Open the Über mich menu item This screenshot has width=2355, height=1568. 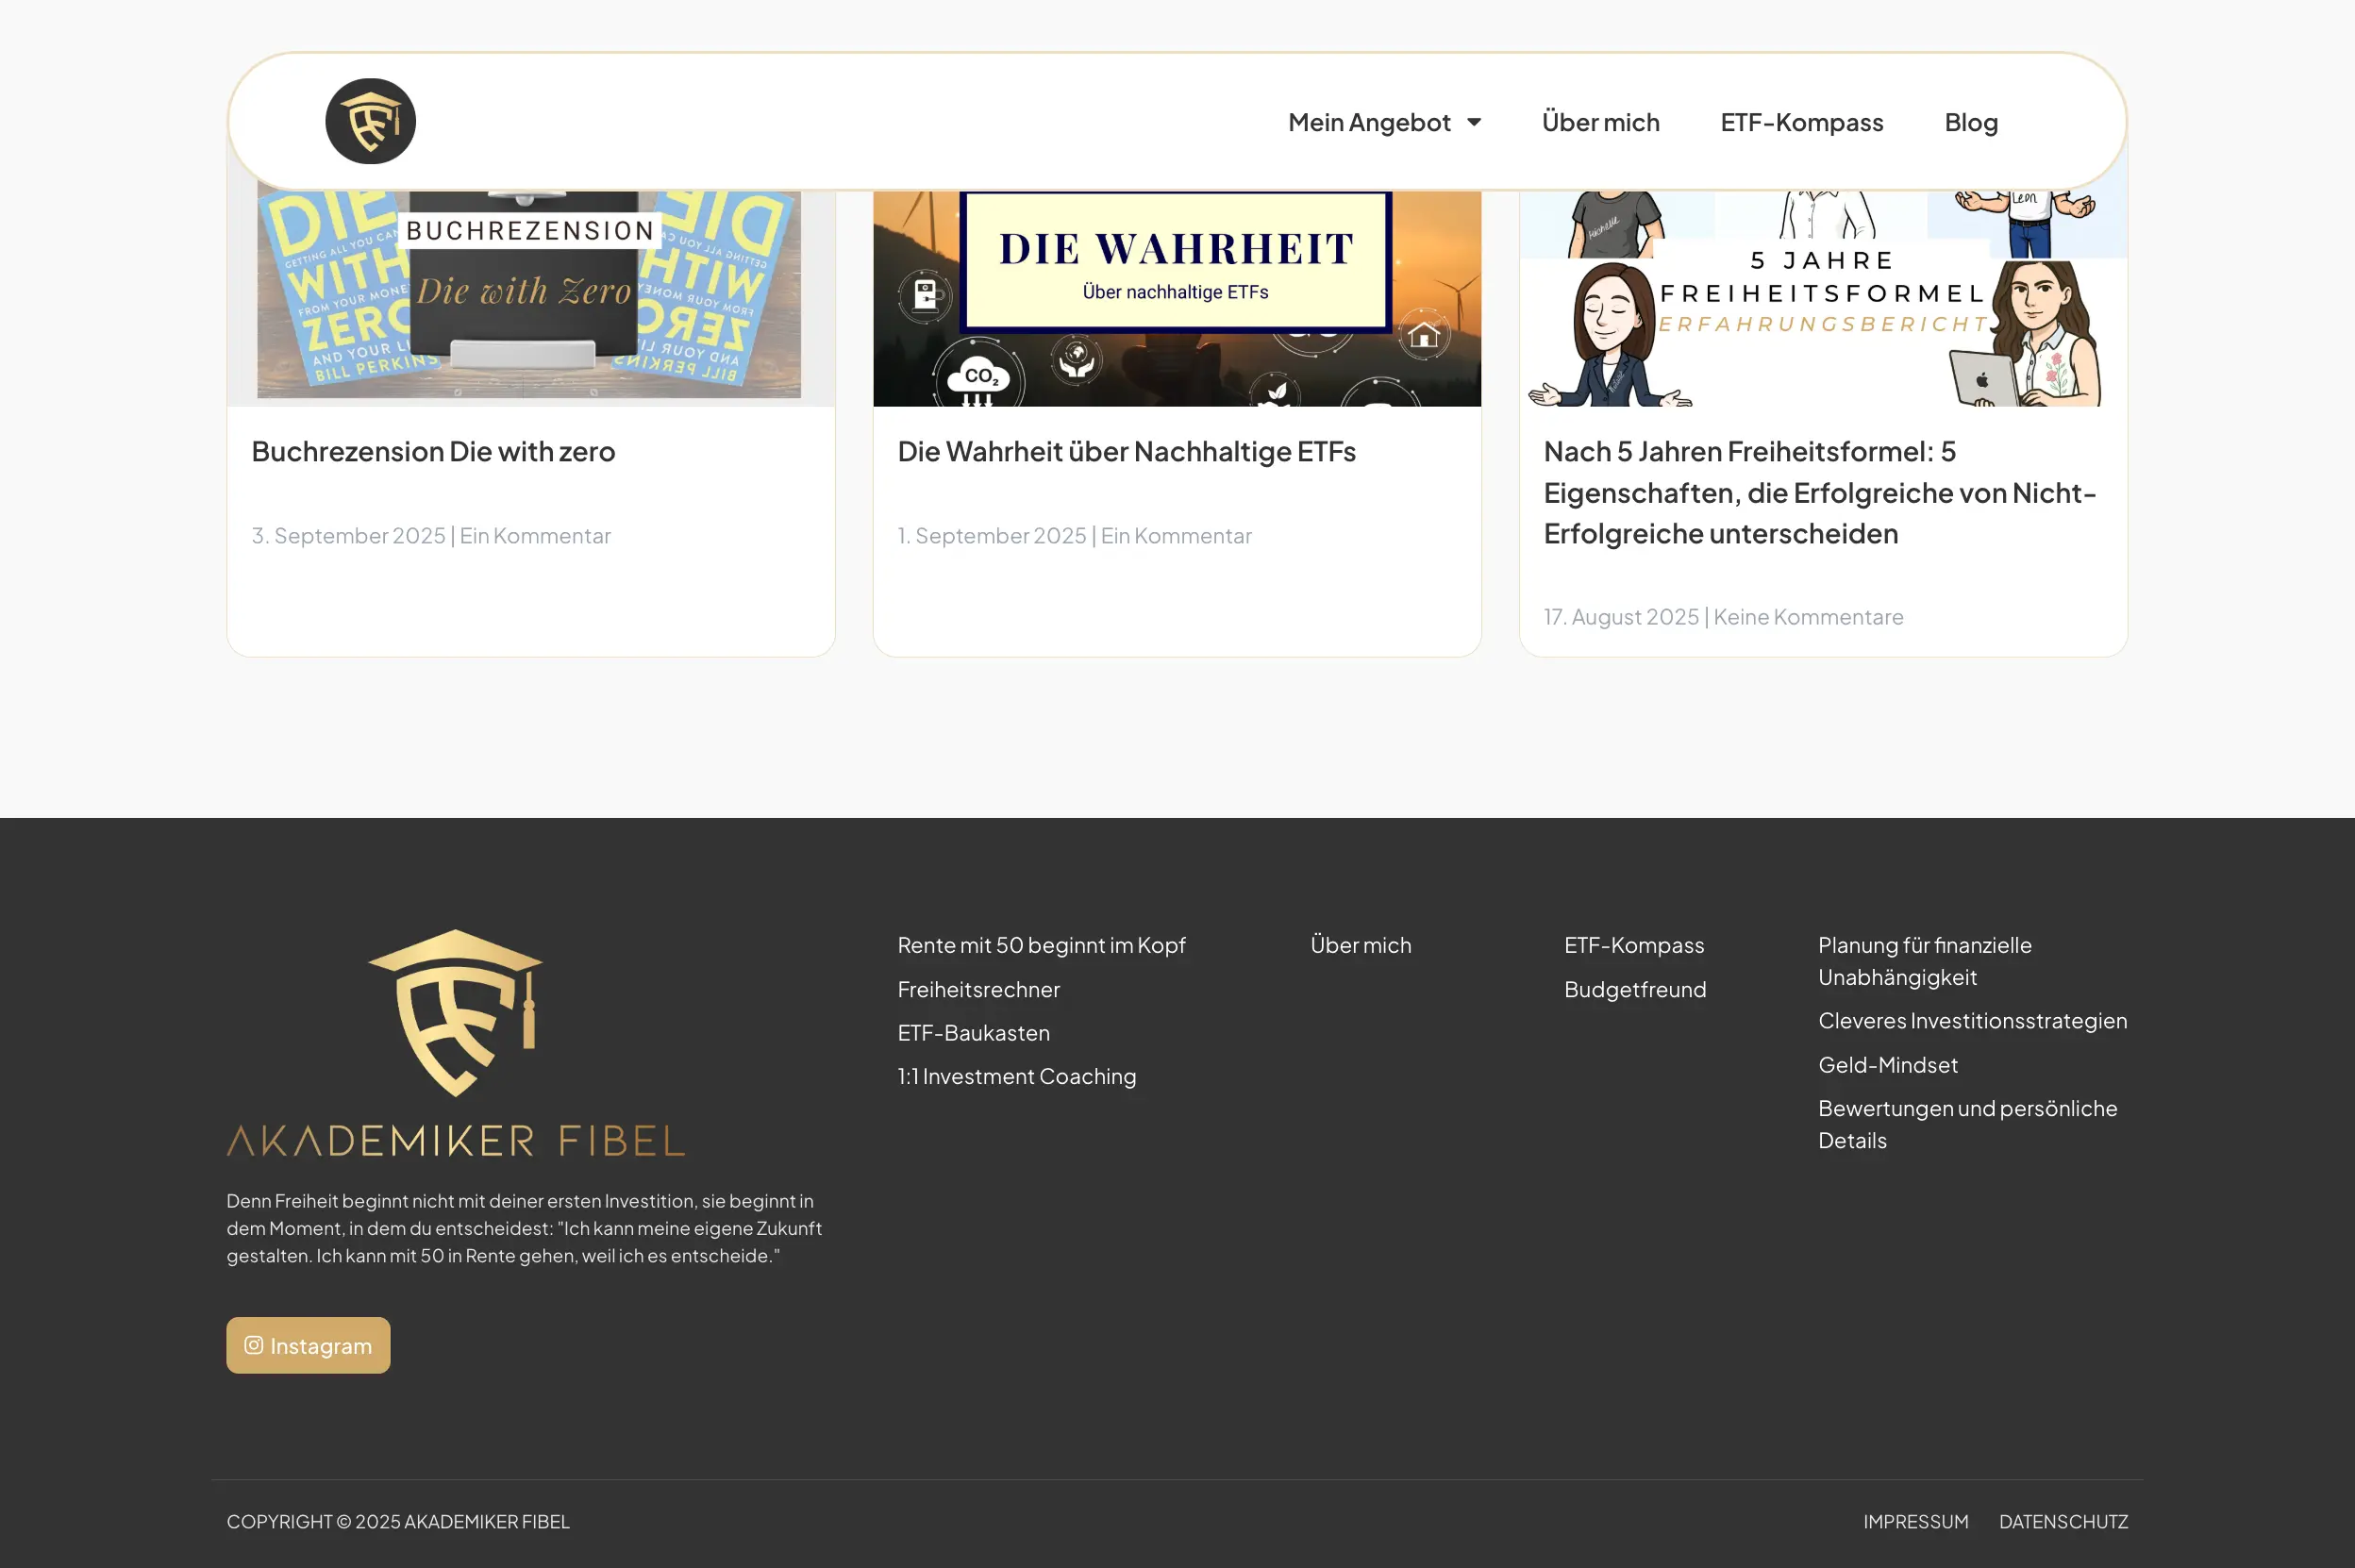click(x=1600, y=122)
